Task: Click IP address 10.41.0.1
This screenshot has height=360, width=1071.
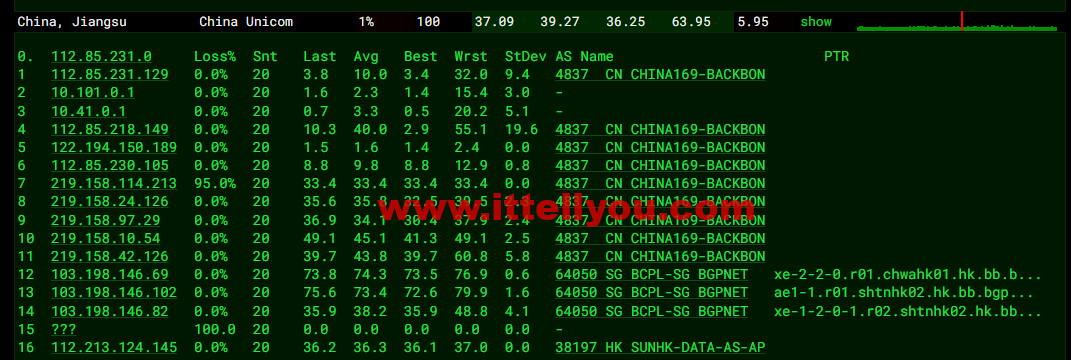Action: (x=89, y=111)
